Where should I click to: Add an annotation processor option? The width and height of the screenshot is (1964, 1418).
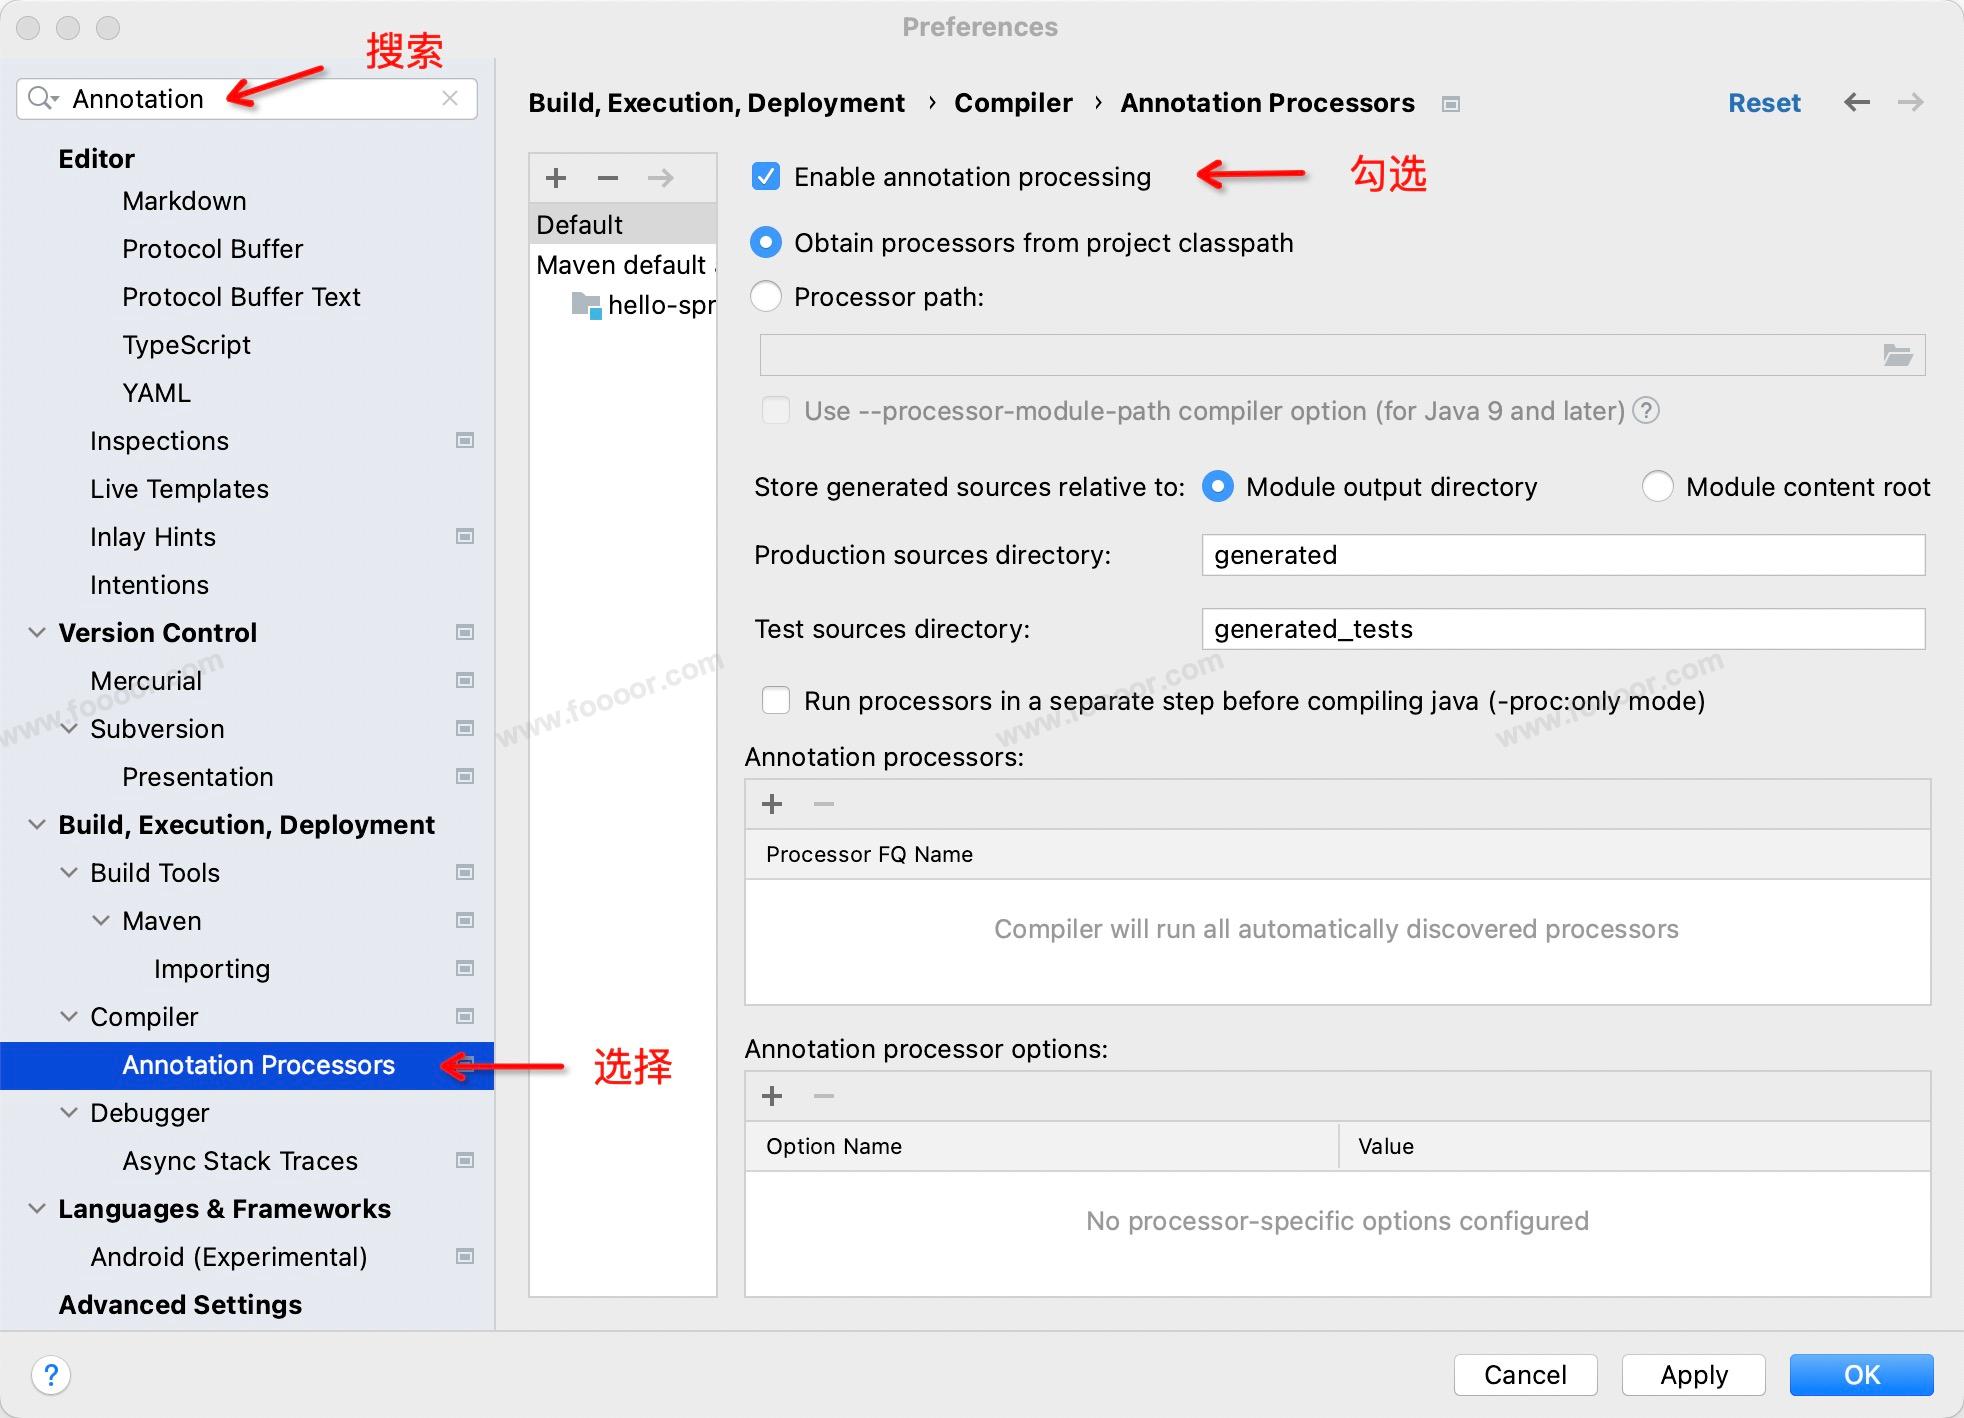(772, 1096)
